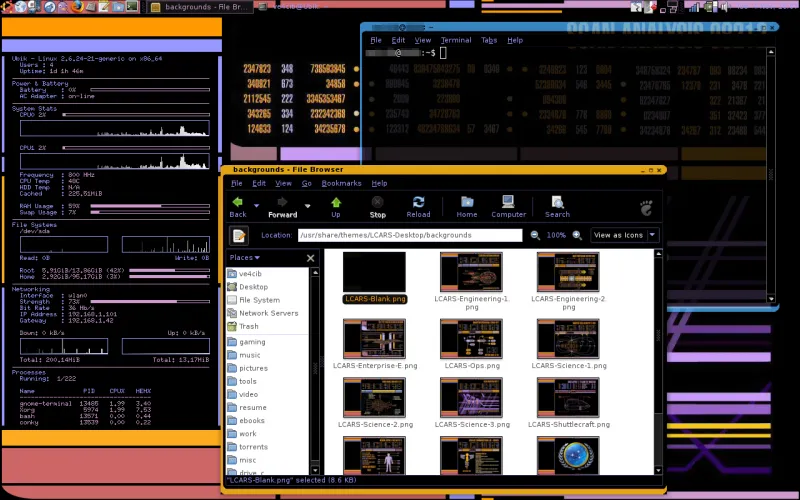Screen dimensions: 800x500
Task: Launch Firefox from the top panel
Action: click(x=78, y=7)
